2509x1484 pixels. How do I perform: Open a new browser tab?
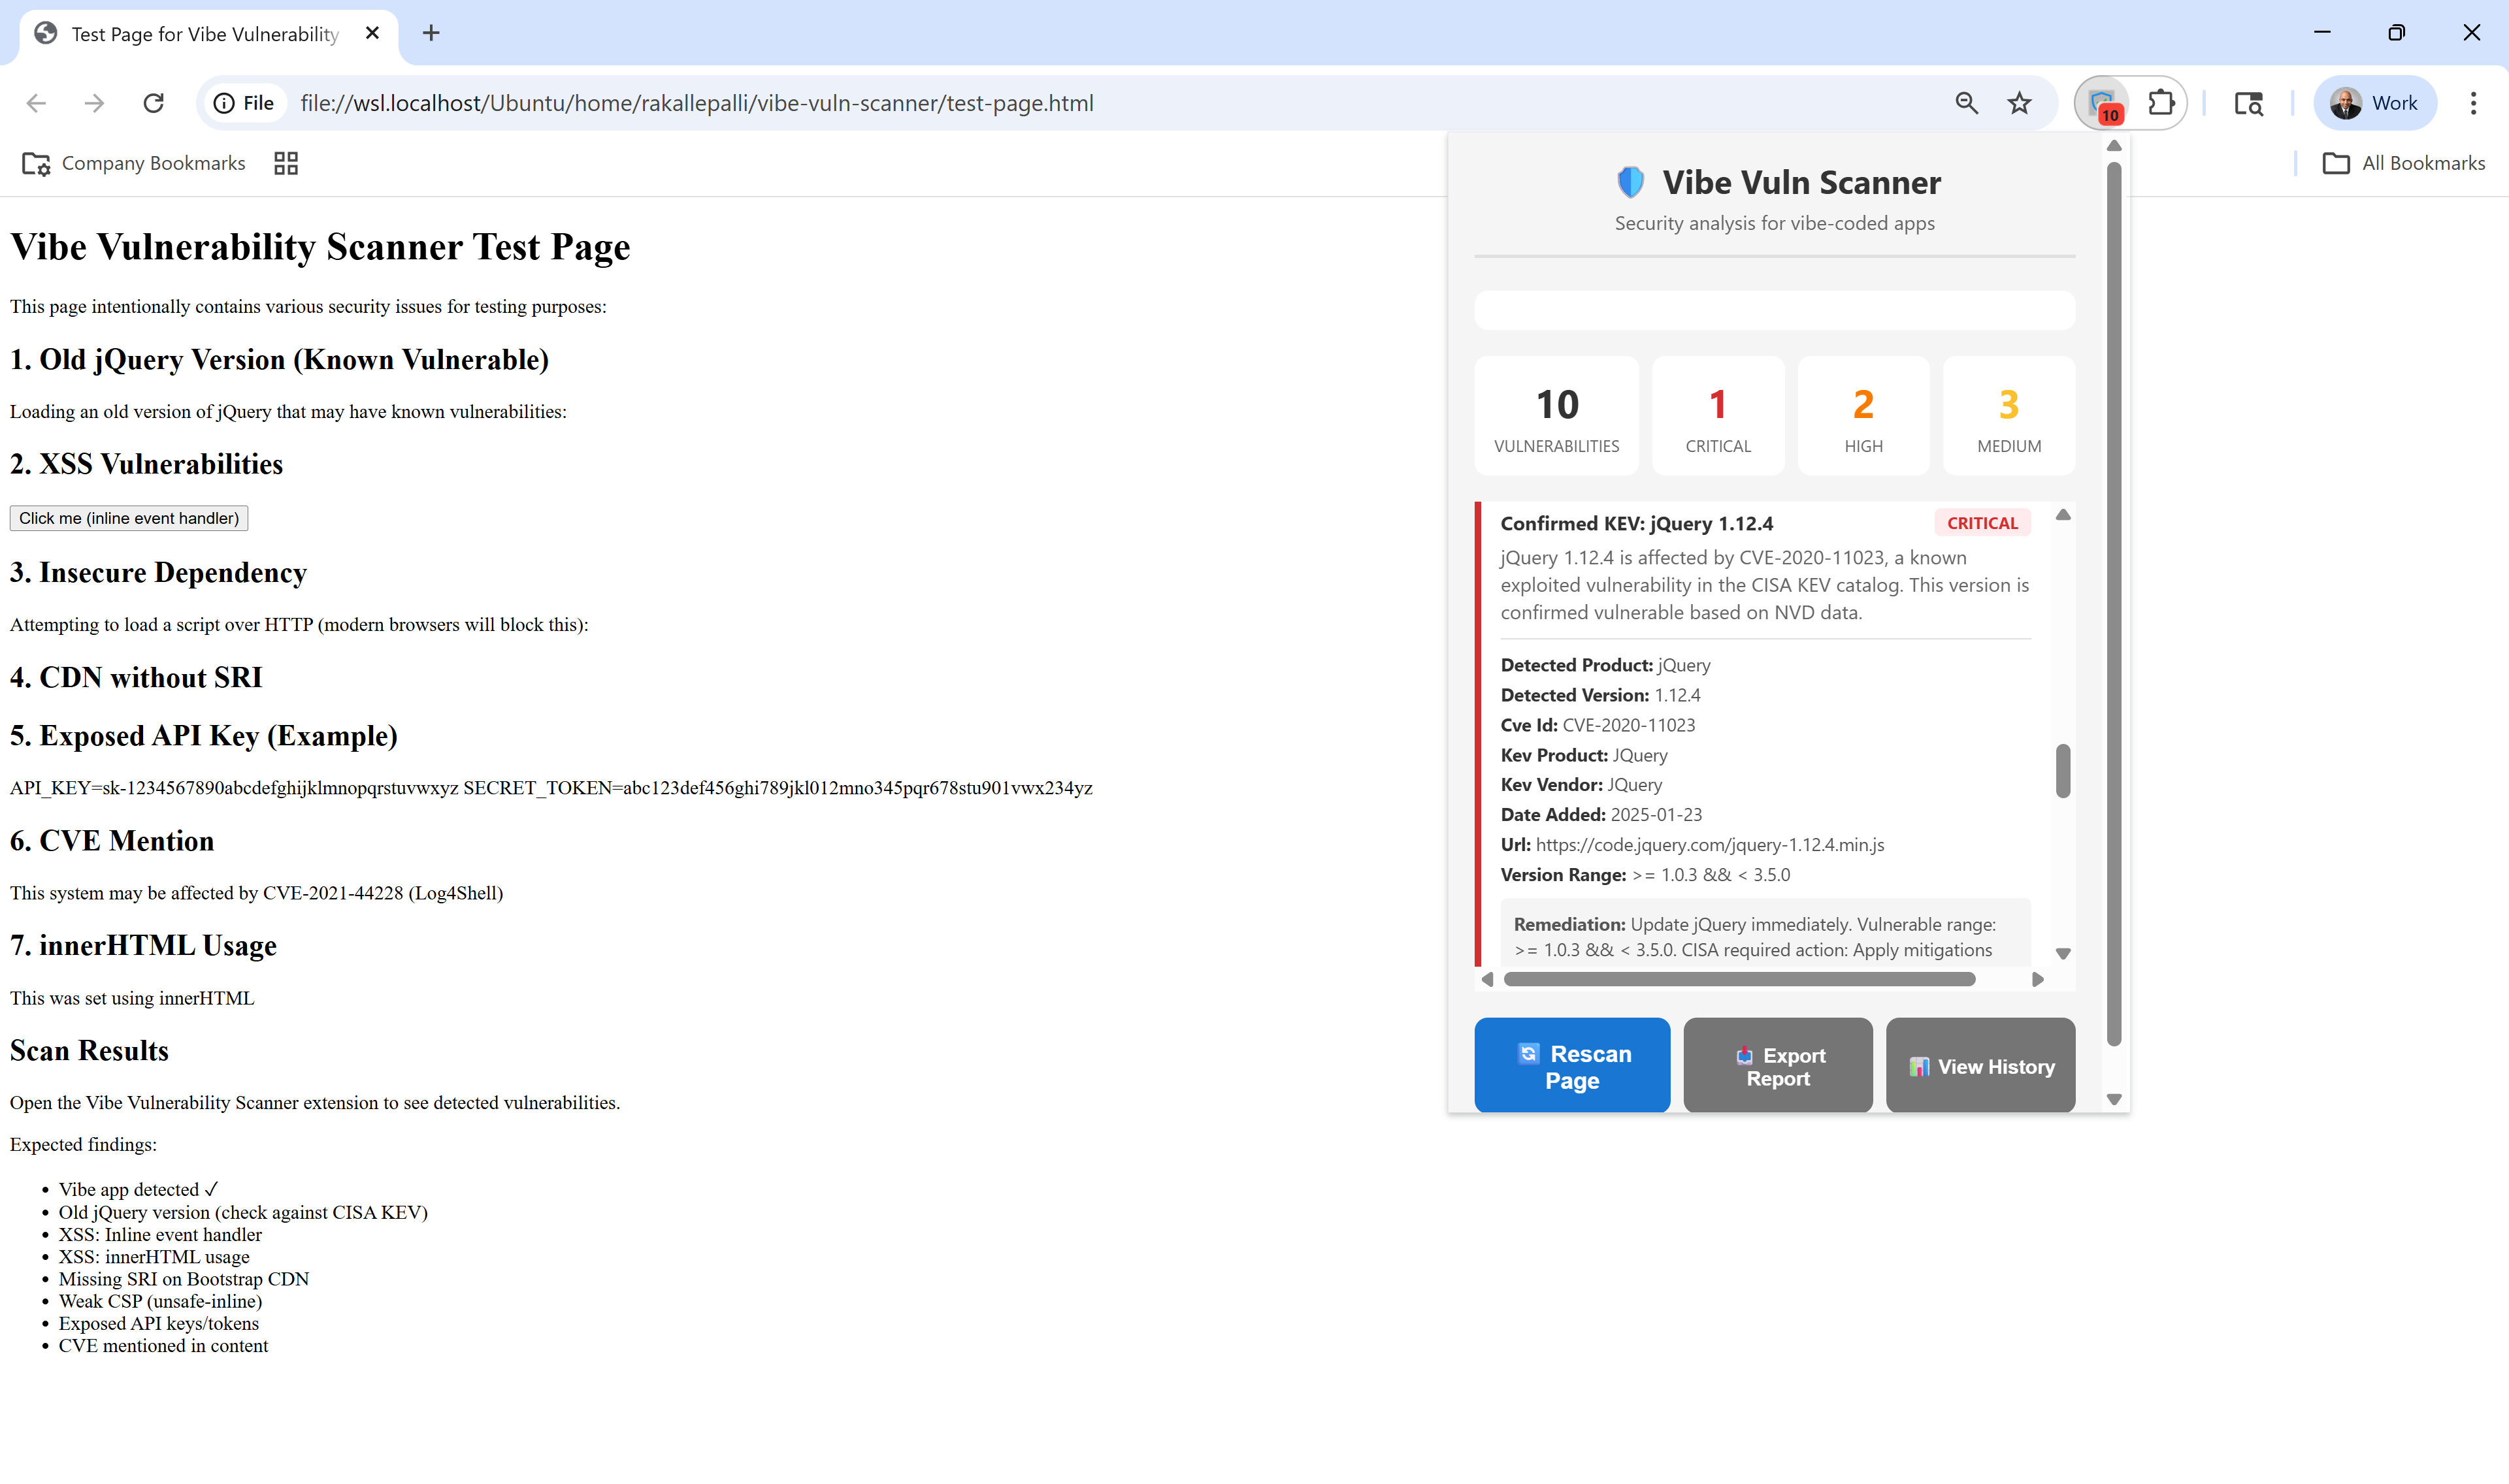point(431,33)
